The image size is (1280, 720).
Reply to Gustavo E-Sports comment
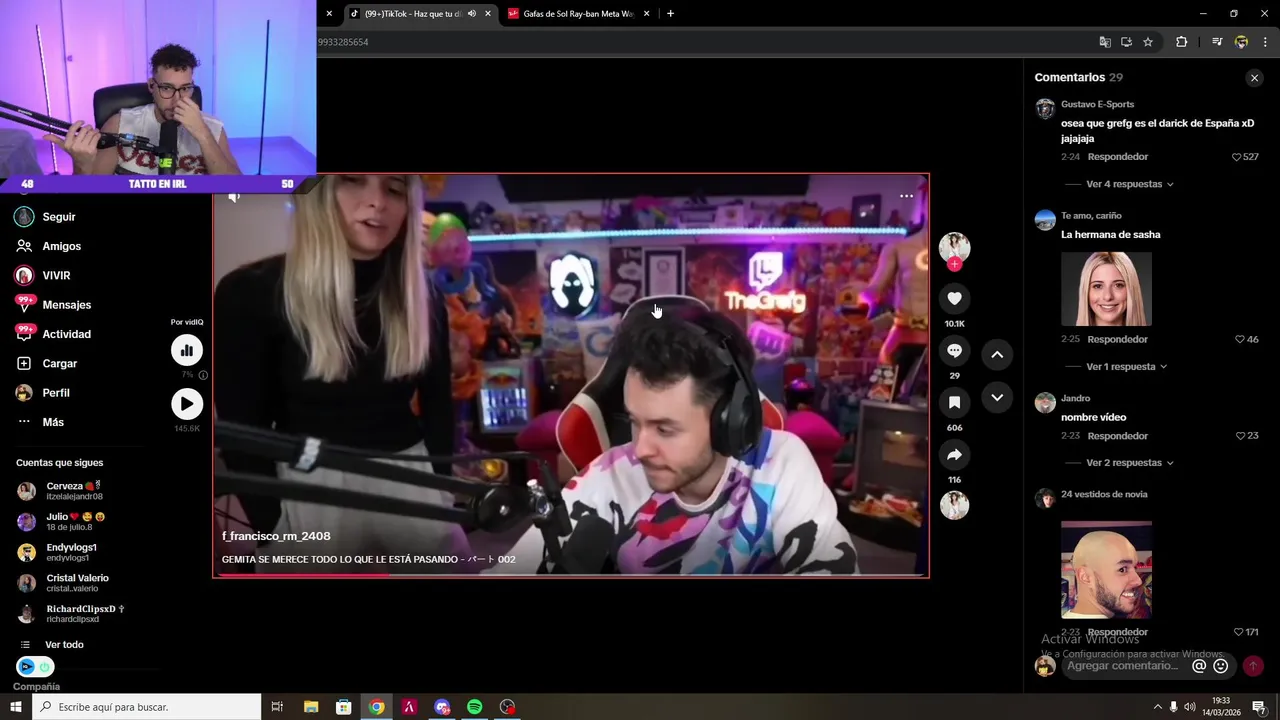click(1118, 157)
